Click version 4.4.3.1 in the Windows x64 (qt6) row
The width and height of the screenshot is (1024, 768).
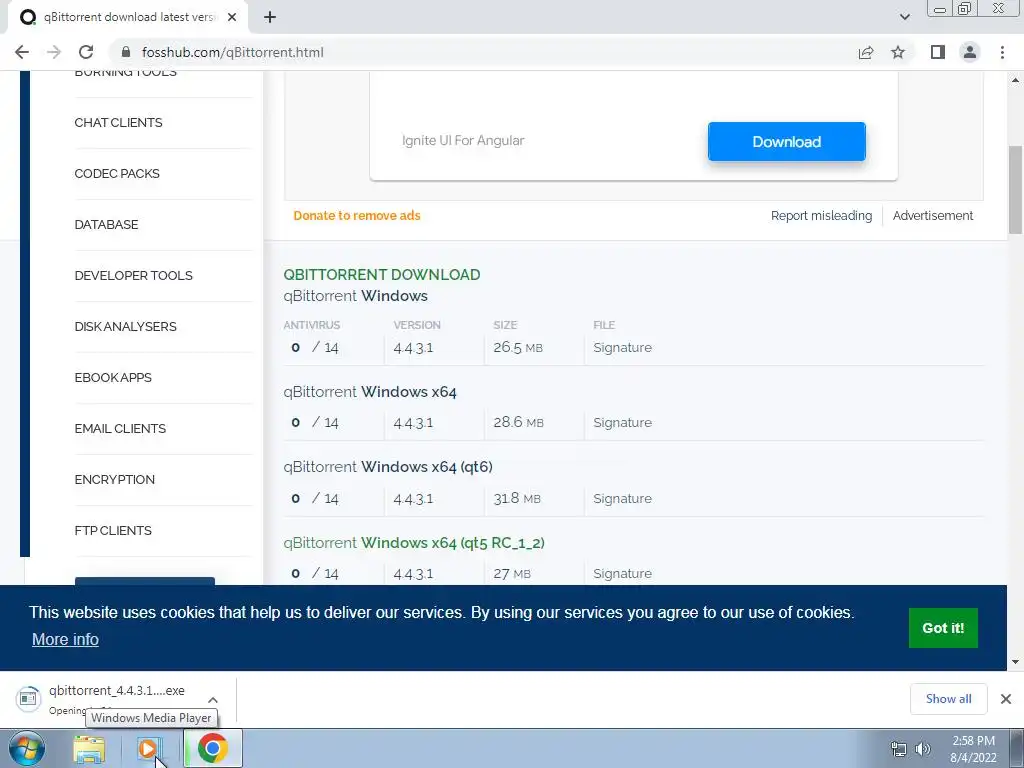pos(413,498)
